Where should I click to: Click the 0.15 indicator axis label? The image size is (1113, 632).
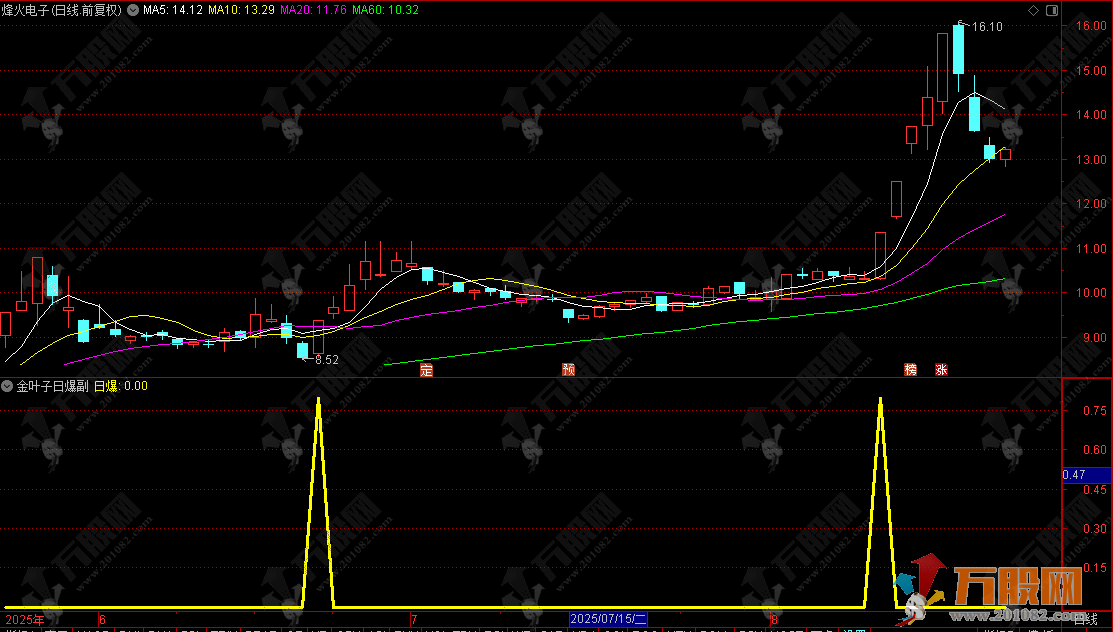coord(1095,567)
